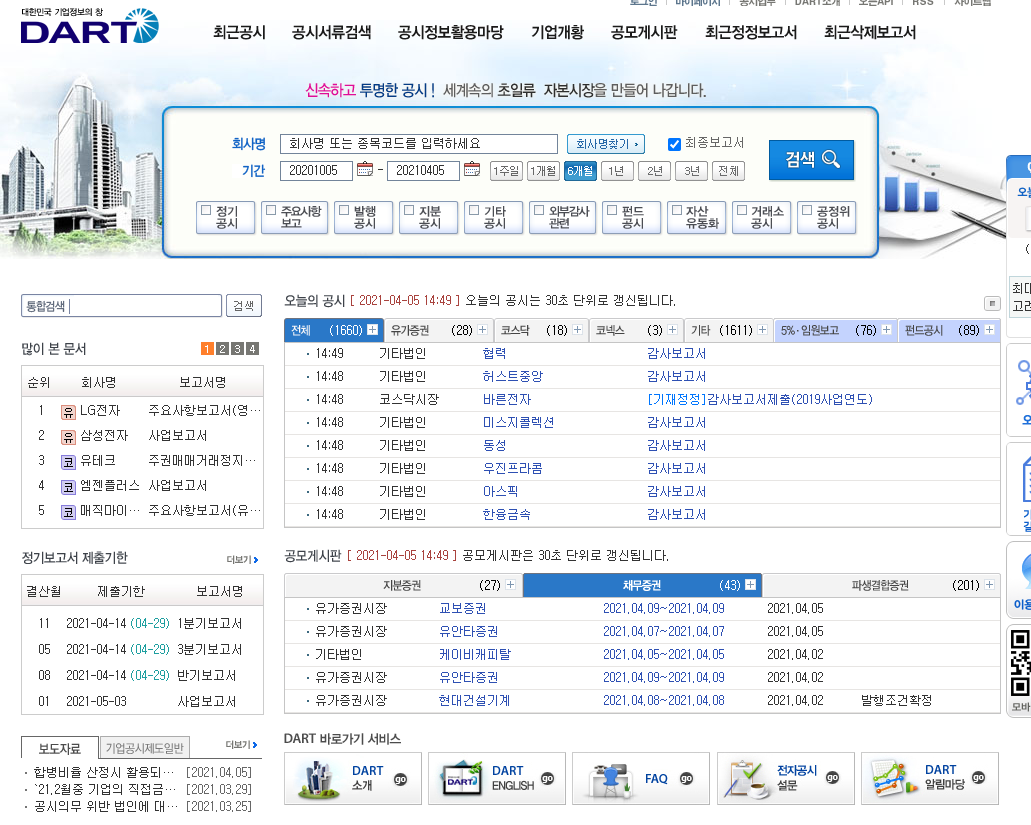Check the 지분공시 checkbox
This screenshot has height=825, width=1031.
409,210
